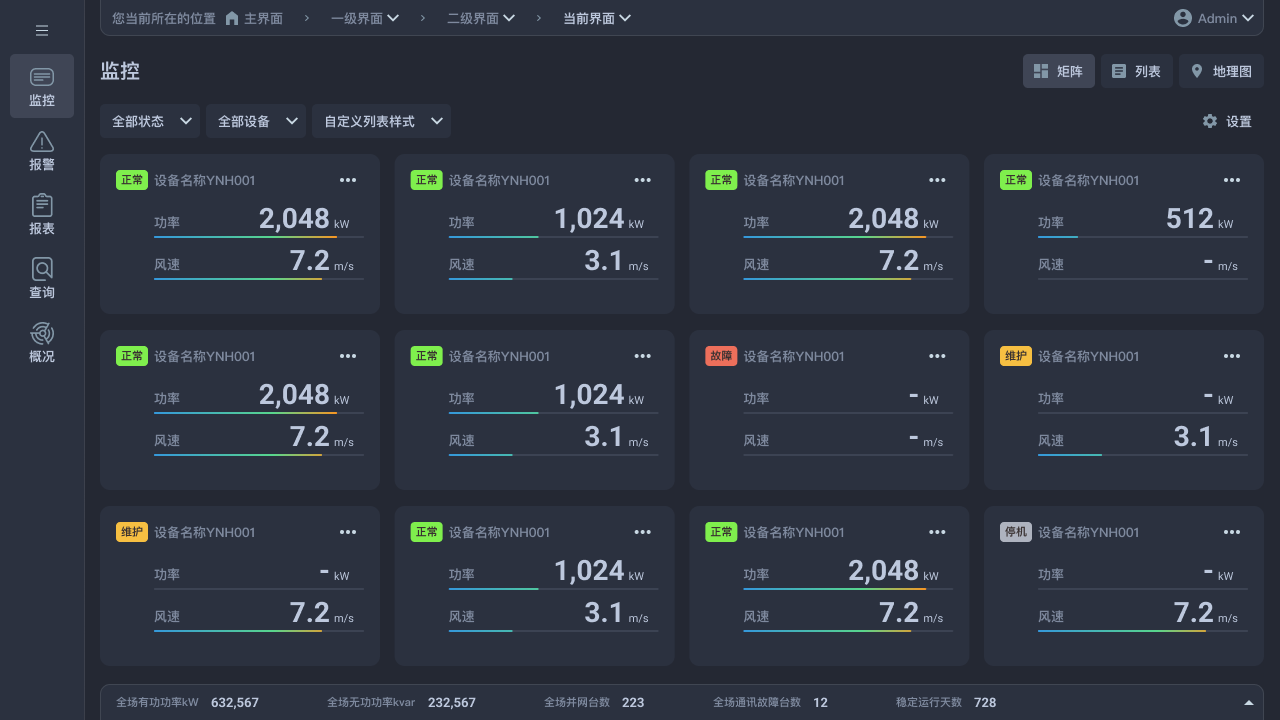This screenshot has height=720, width=1280.
Task: Click the red 故障 status badge
Action: point(721,356)
